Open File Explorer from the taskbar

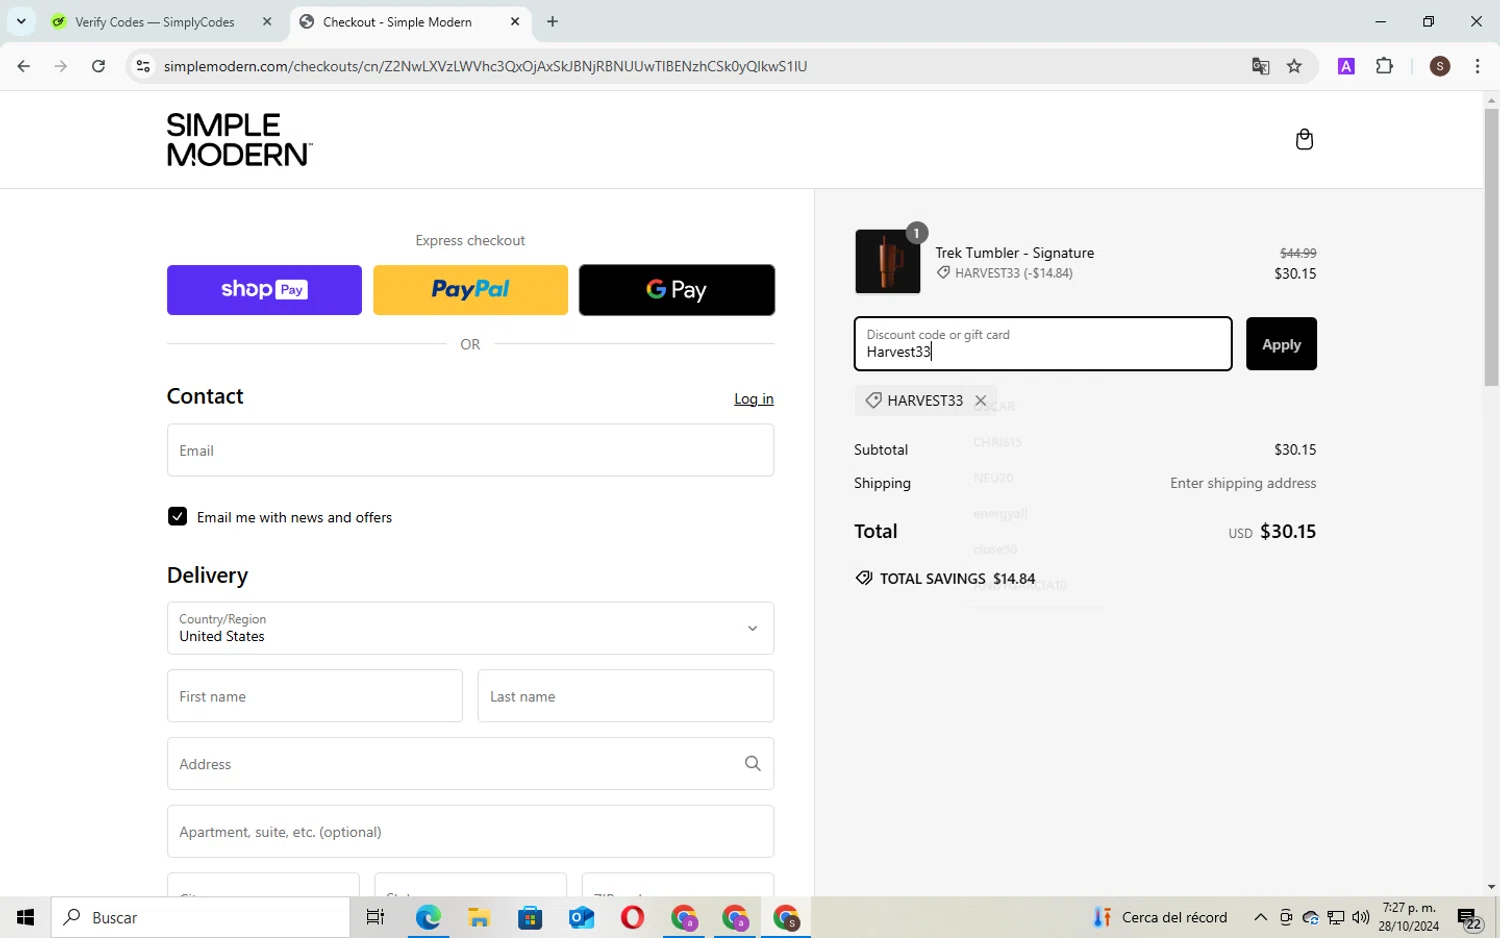tap(479, 917)
